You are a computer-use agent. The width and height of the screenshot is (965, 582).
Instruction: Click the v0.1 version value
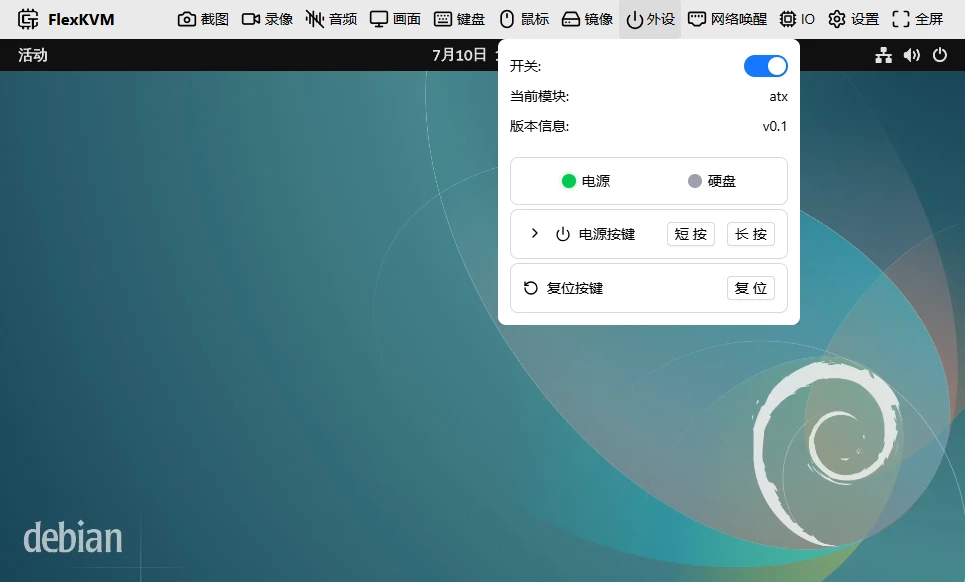click(775, 126)
